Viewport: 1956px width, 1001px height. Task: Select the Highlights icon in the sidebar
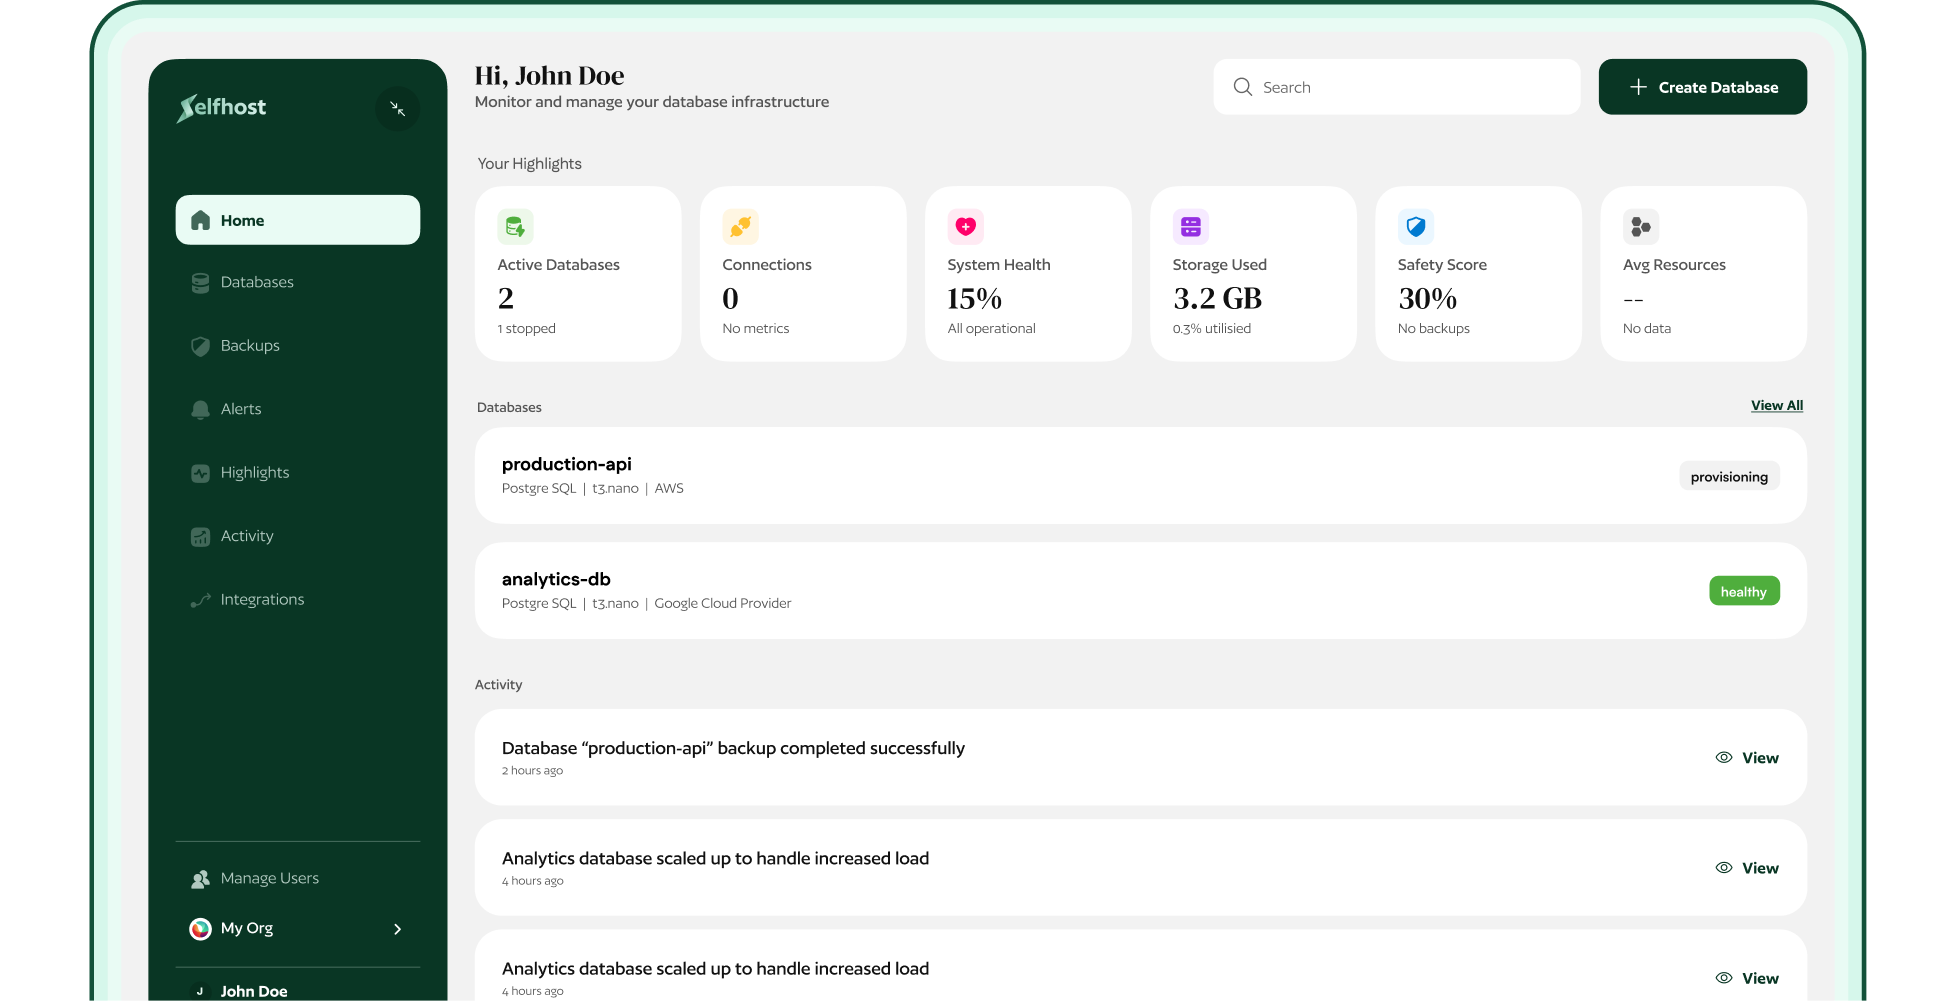tap(200, 472)
